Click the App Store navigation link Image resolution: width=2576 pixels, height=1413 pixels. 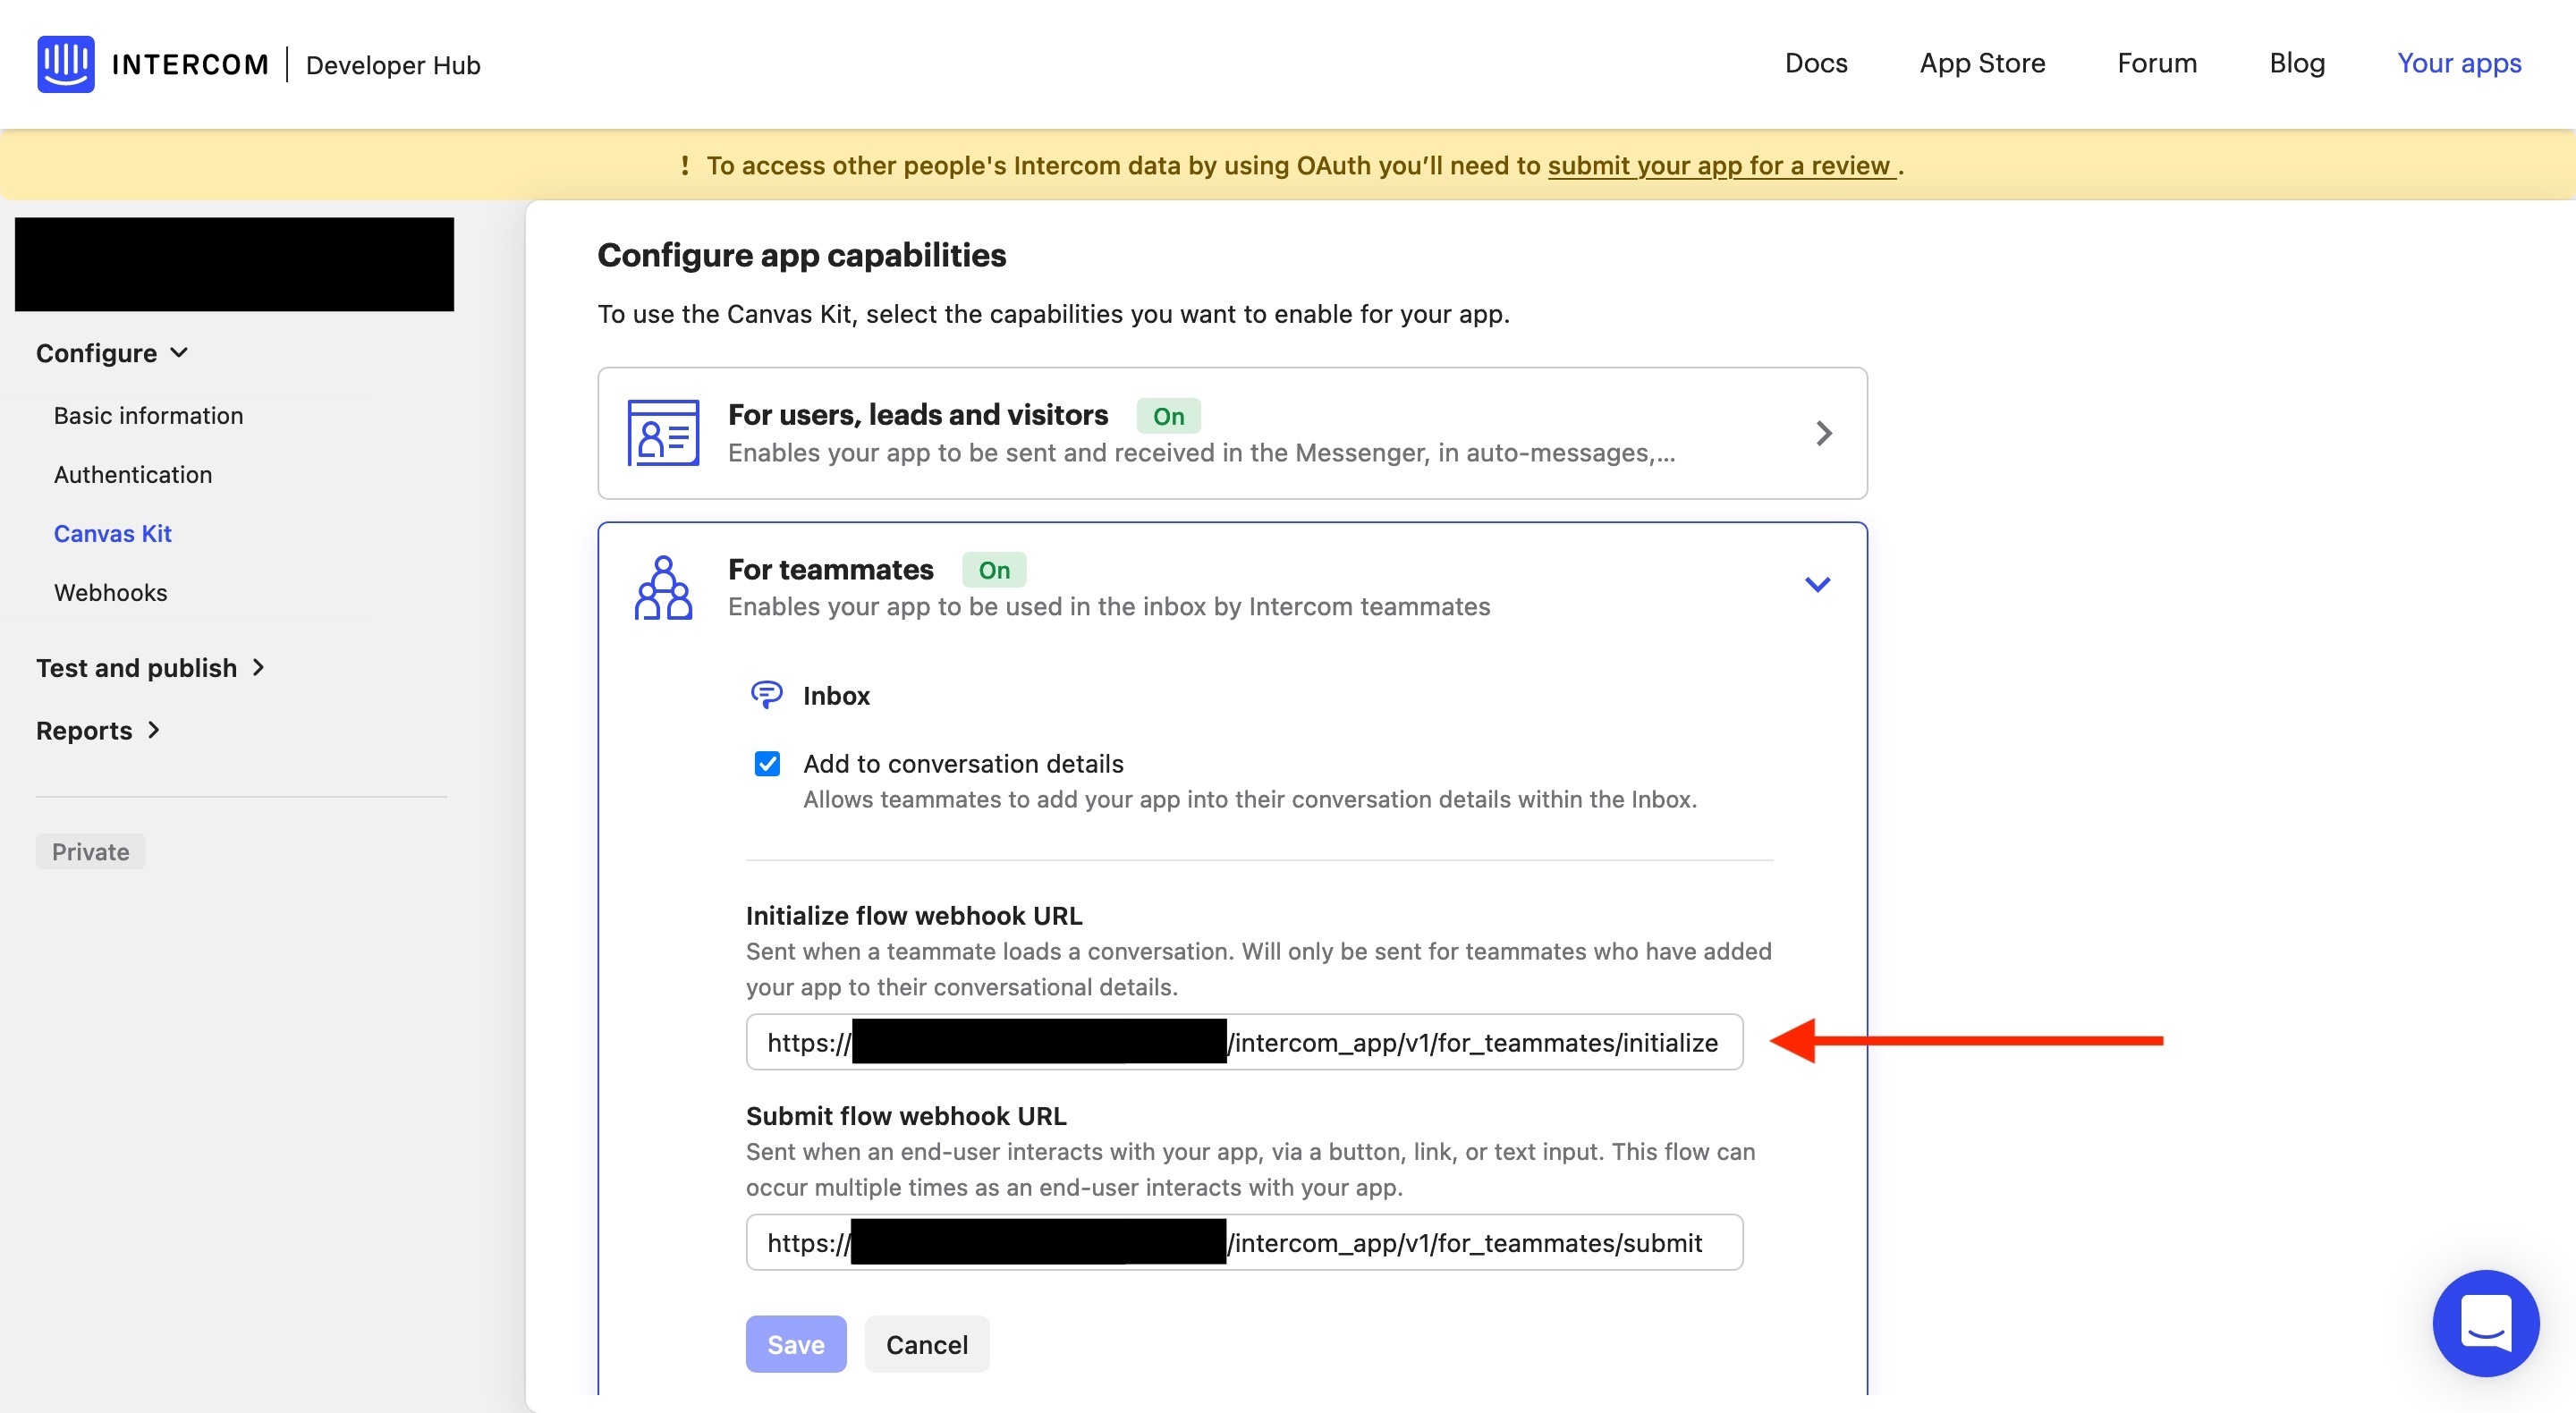click(x=1983, y=63)
